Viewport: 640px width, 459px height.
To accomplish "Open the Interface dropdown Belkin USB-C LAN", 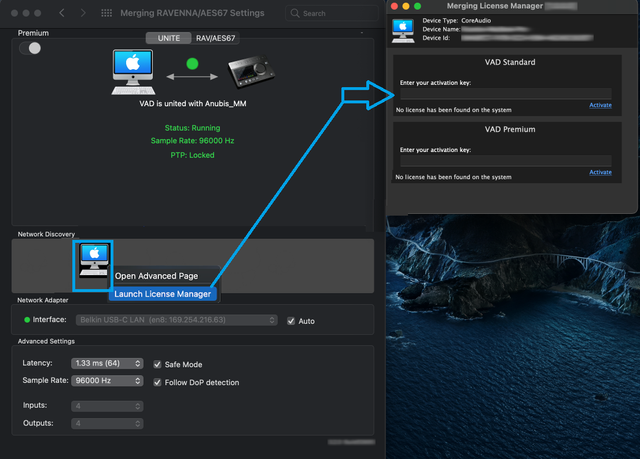I will tap(177, 320).
